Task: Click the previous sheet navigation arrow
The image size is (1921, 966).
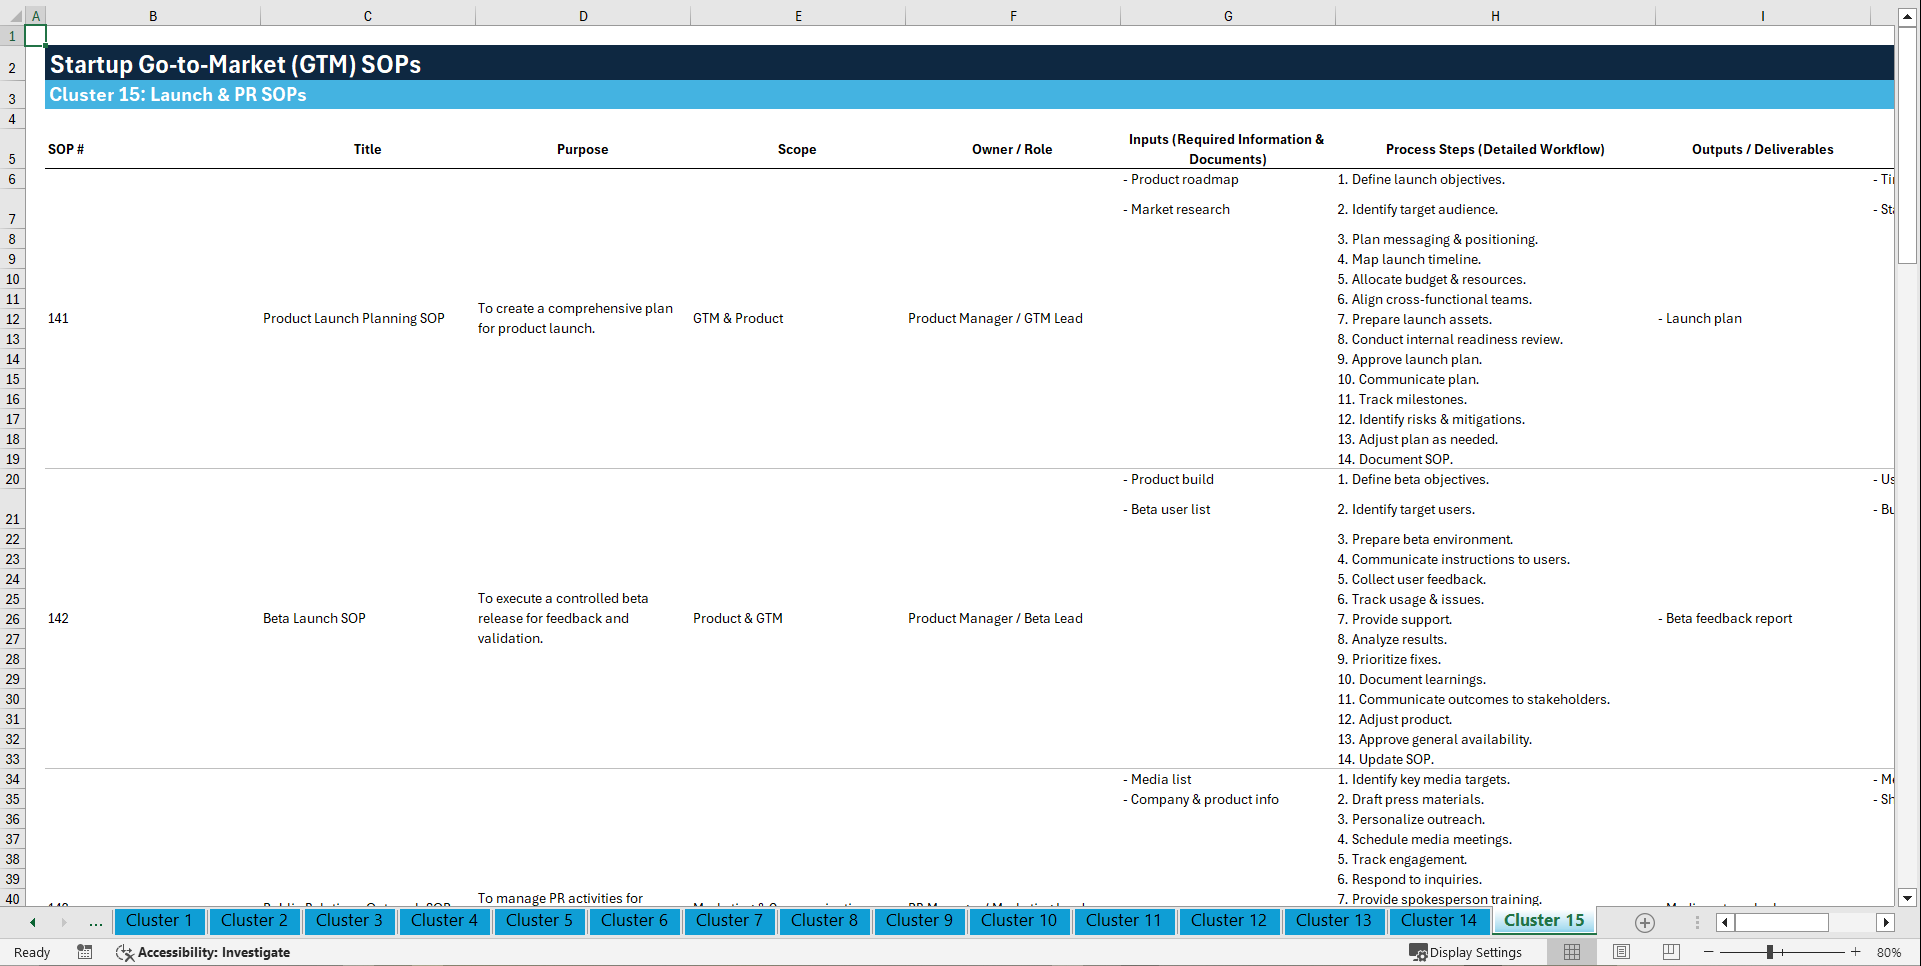Action: click(31, 922)
